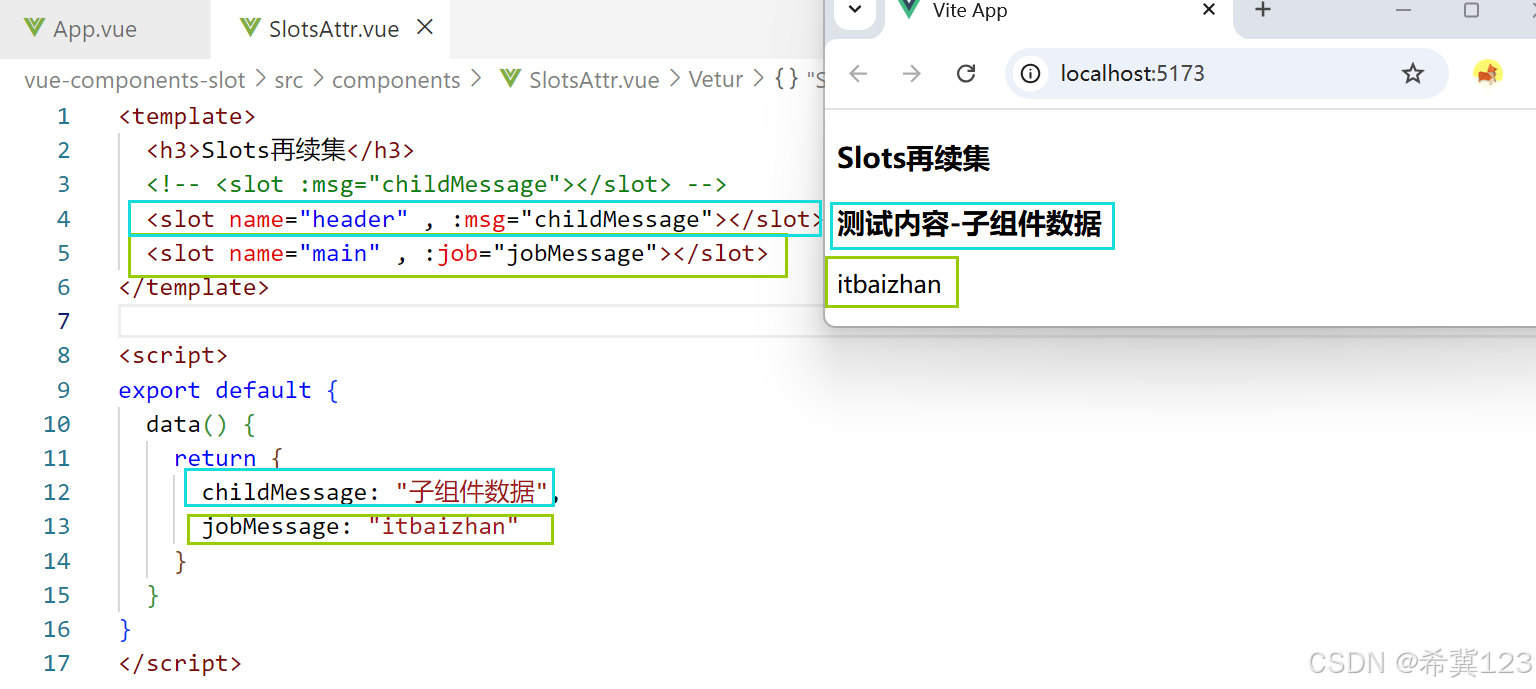The image size is (1536, 689).
Task: Click the name="header" attribute on line 4
Action: point(318,219)
